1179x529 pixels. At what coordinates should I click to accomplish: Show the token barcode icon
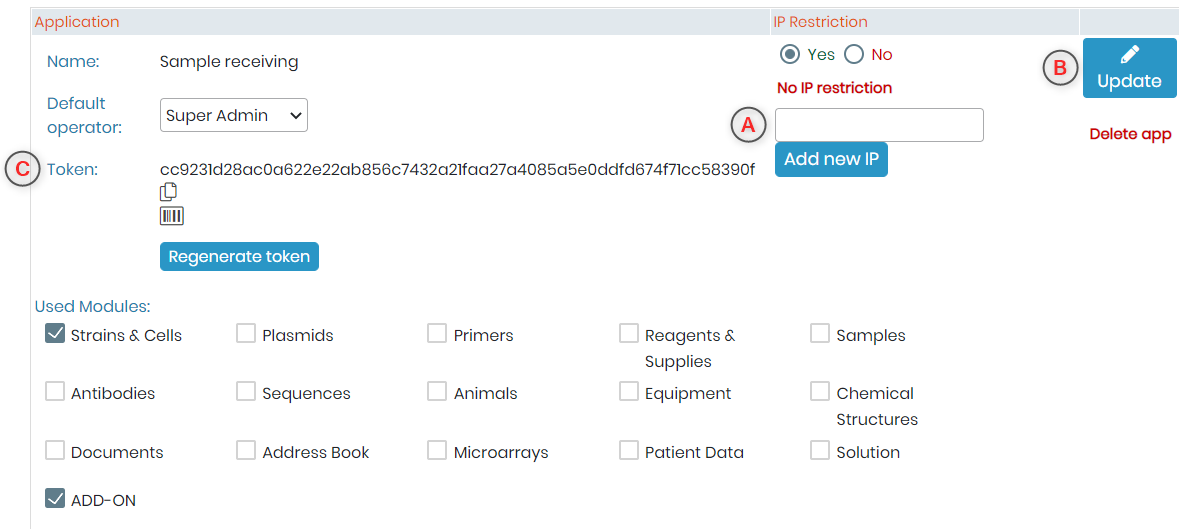(171, 216)
